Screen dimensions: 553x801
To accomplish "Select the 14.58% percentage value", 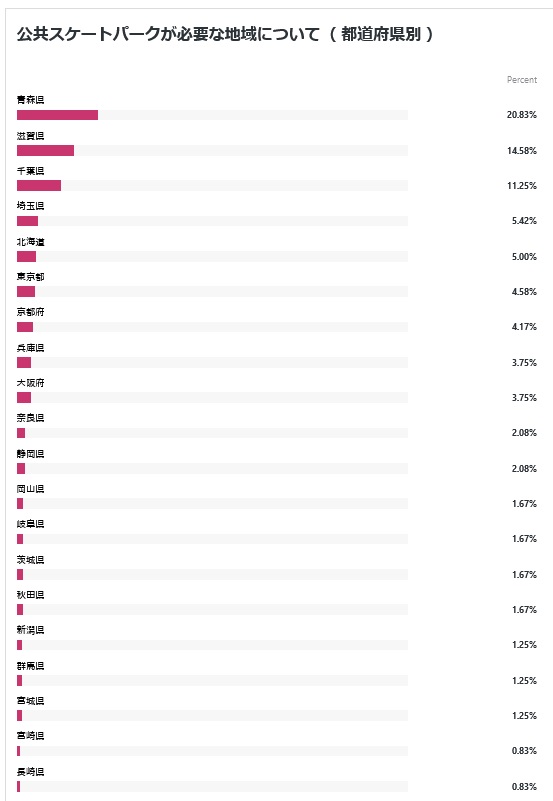I will (x=521, y=151).
